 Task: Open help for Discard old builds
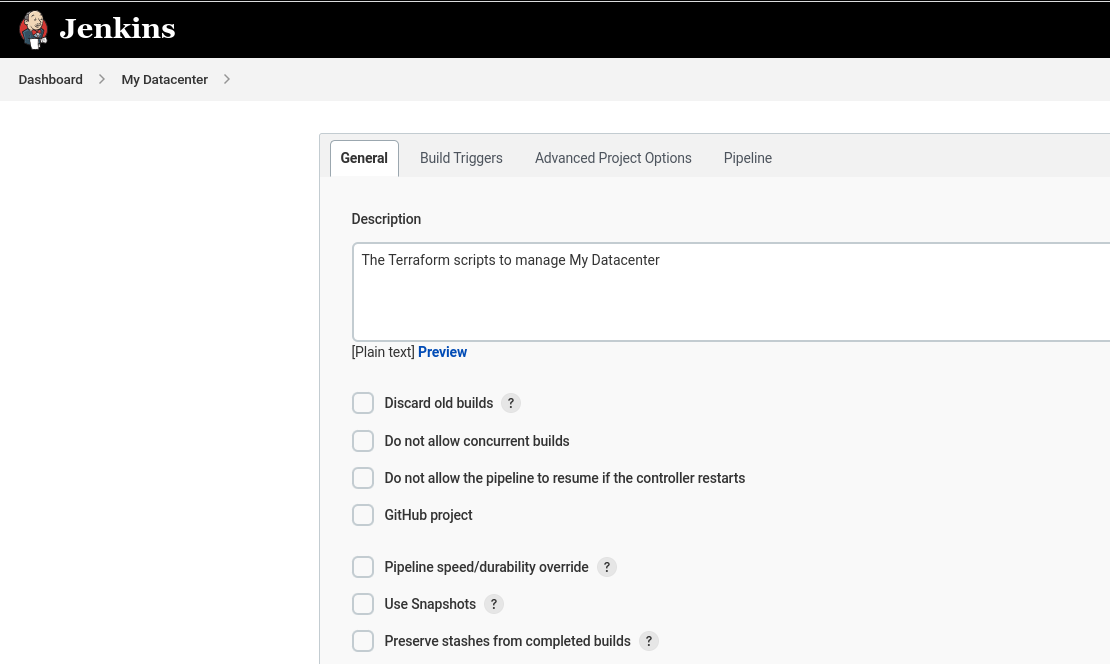coord(511,403)
